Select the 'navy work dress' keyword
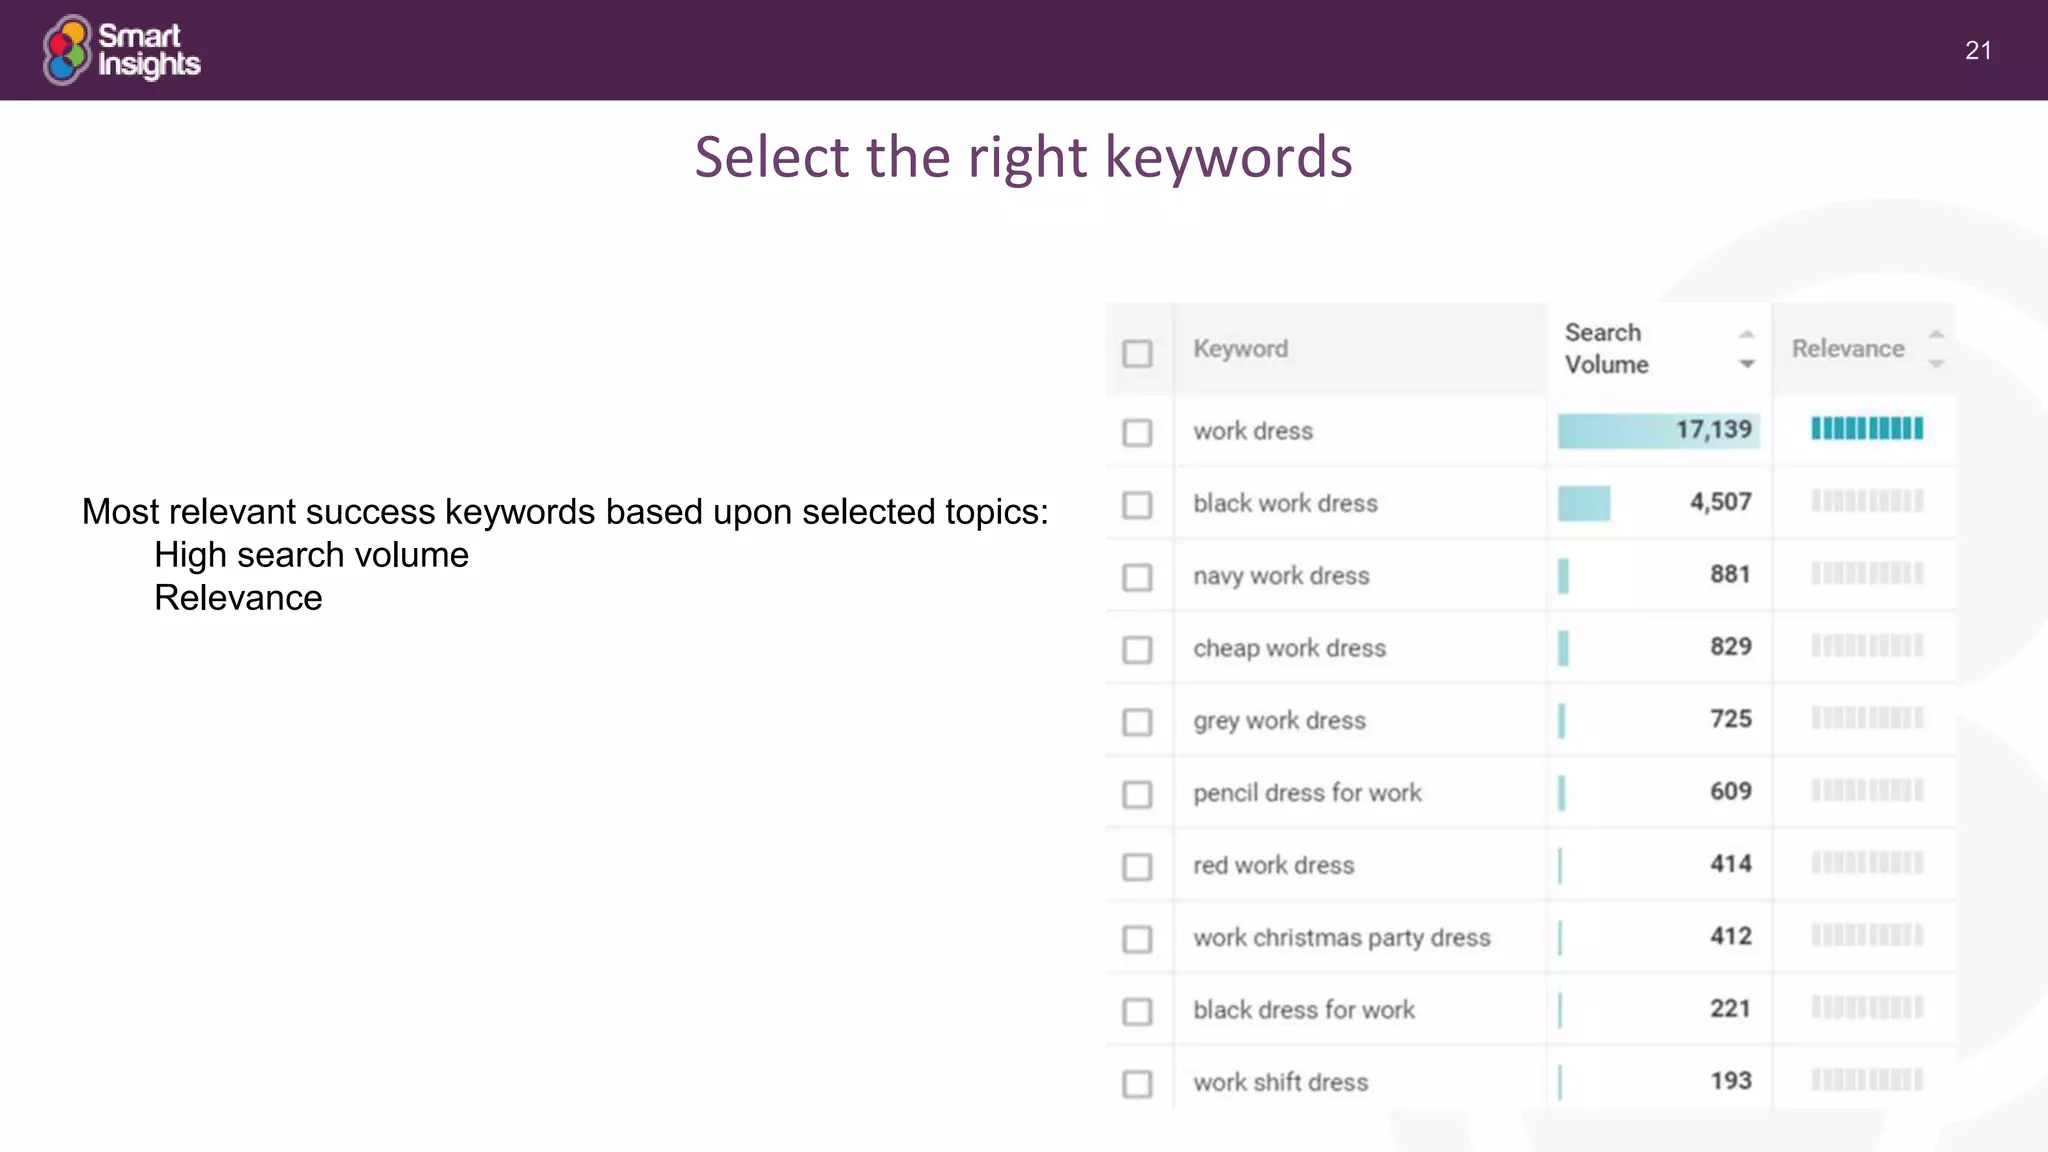Screen dimensions: 2048x1152 pos(1281,576)
